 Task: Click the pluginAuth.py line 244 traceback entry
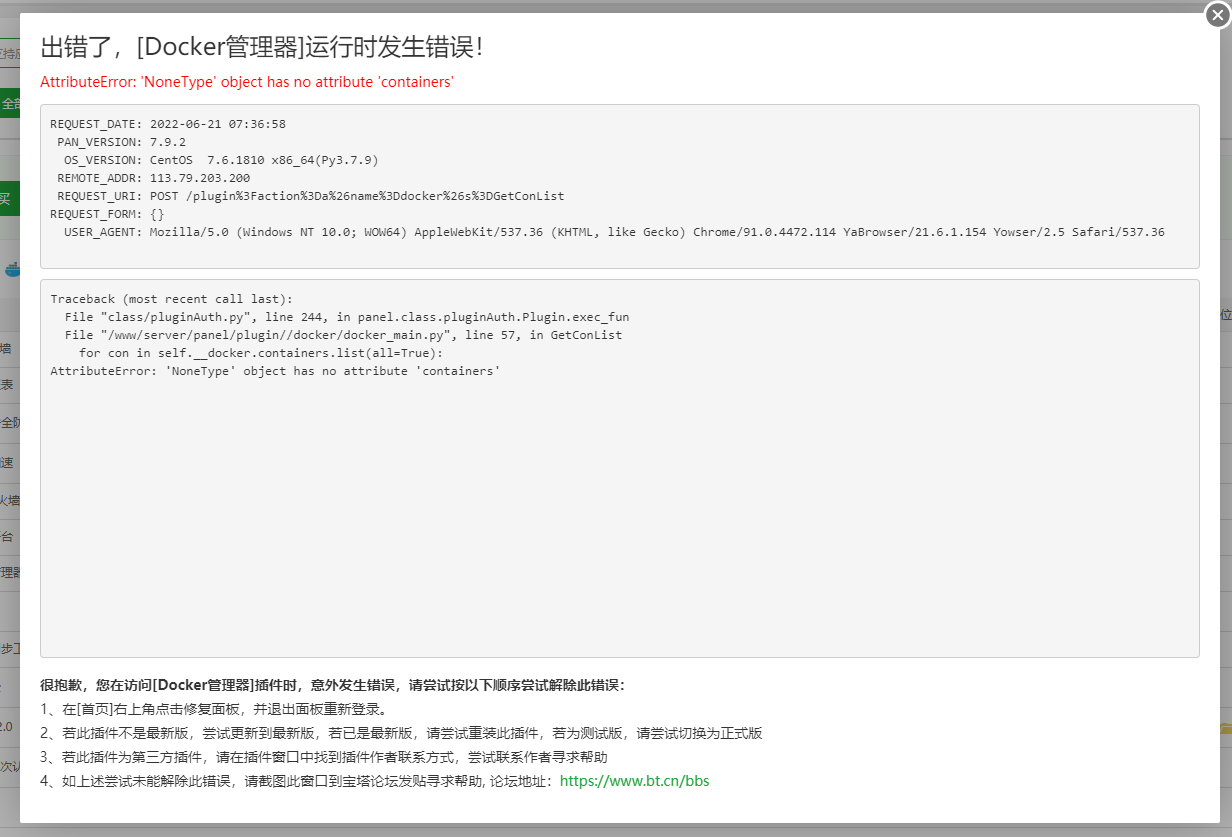tap(347, 317)
